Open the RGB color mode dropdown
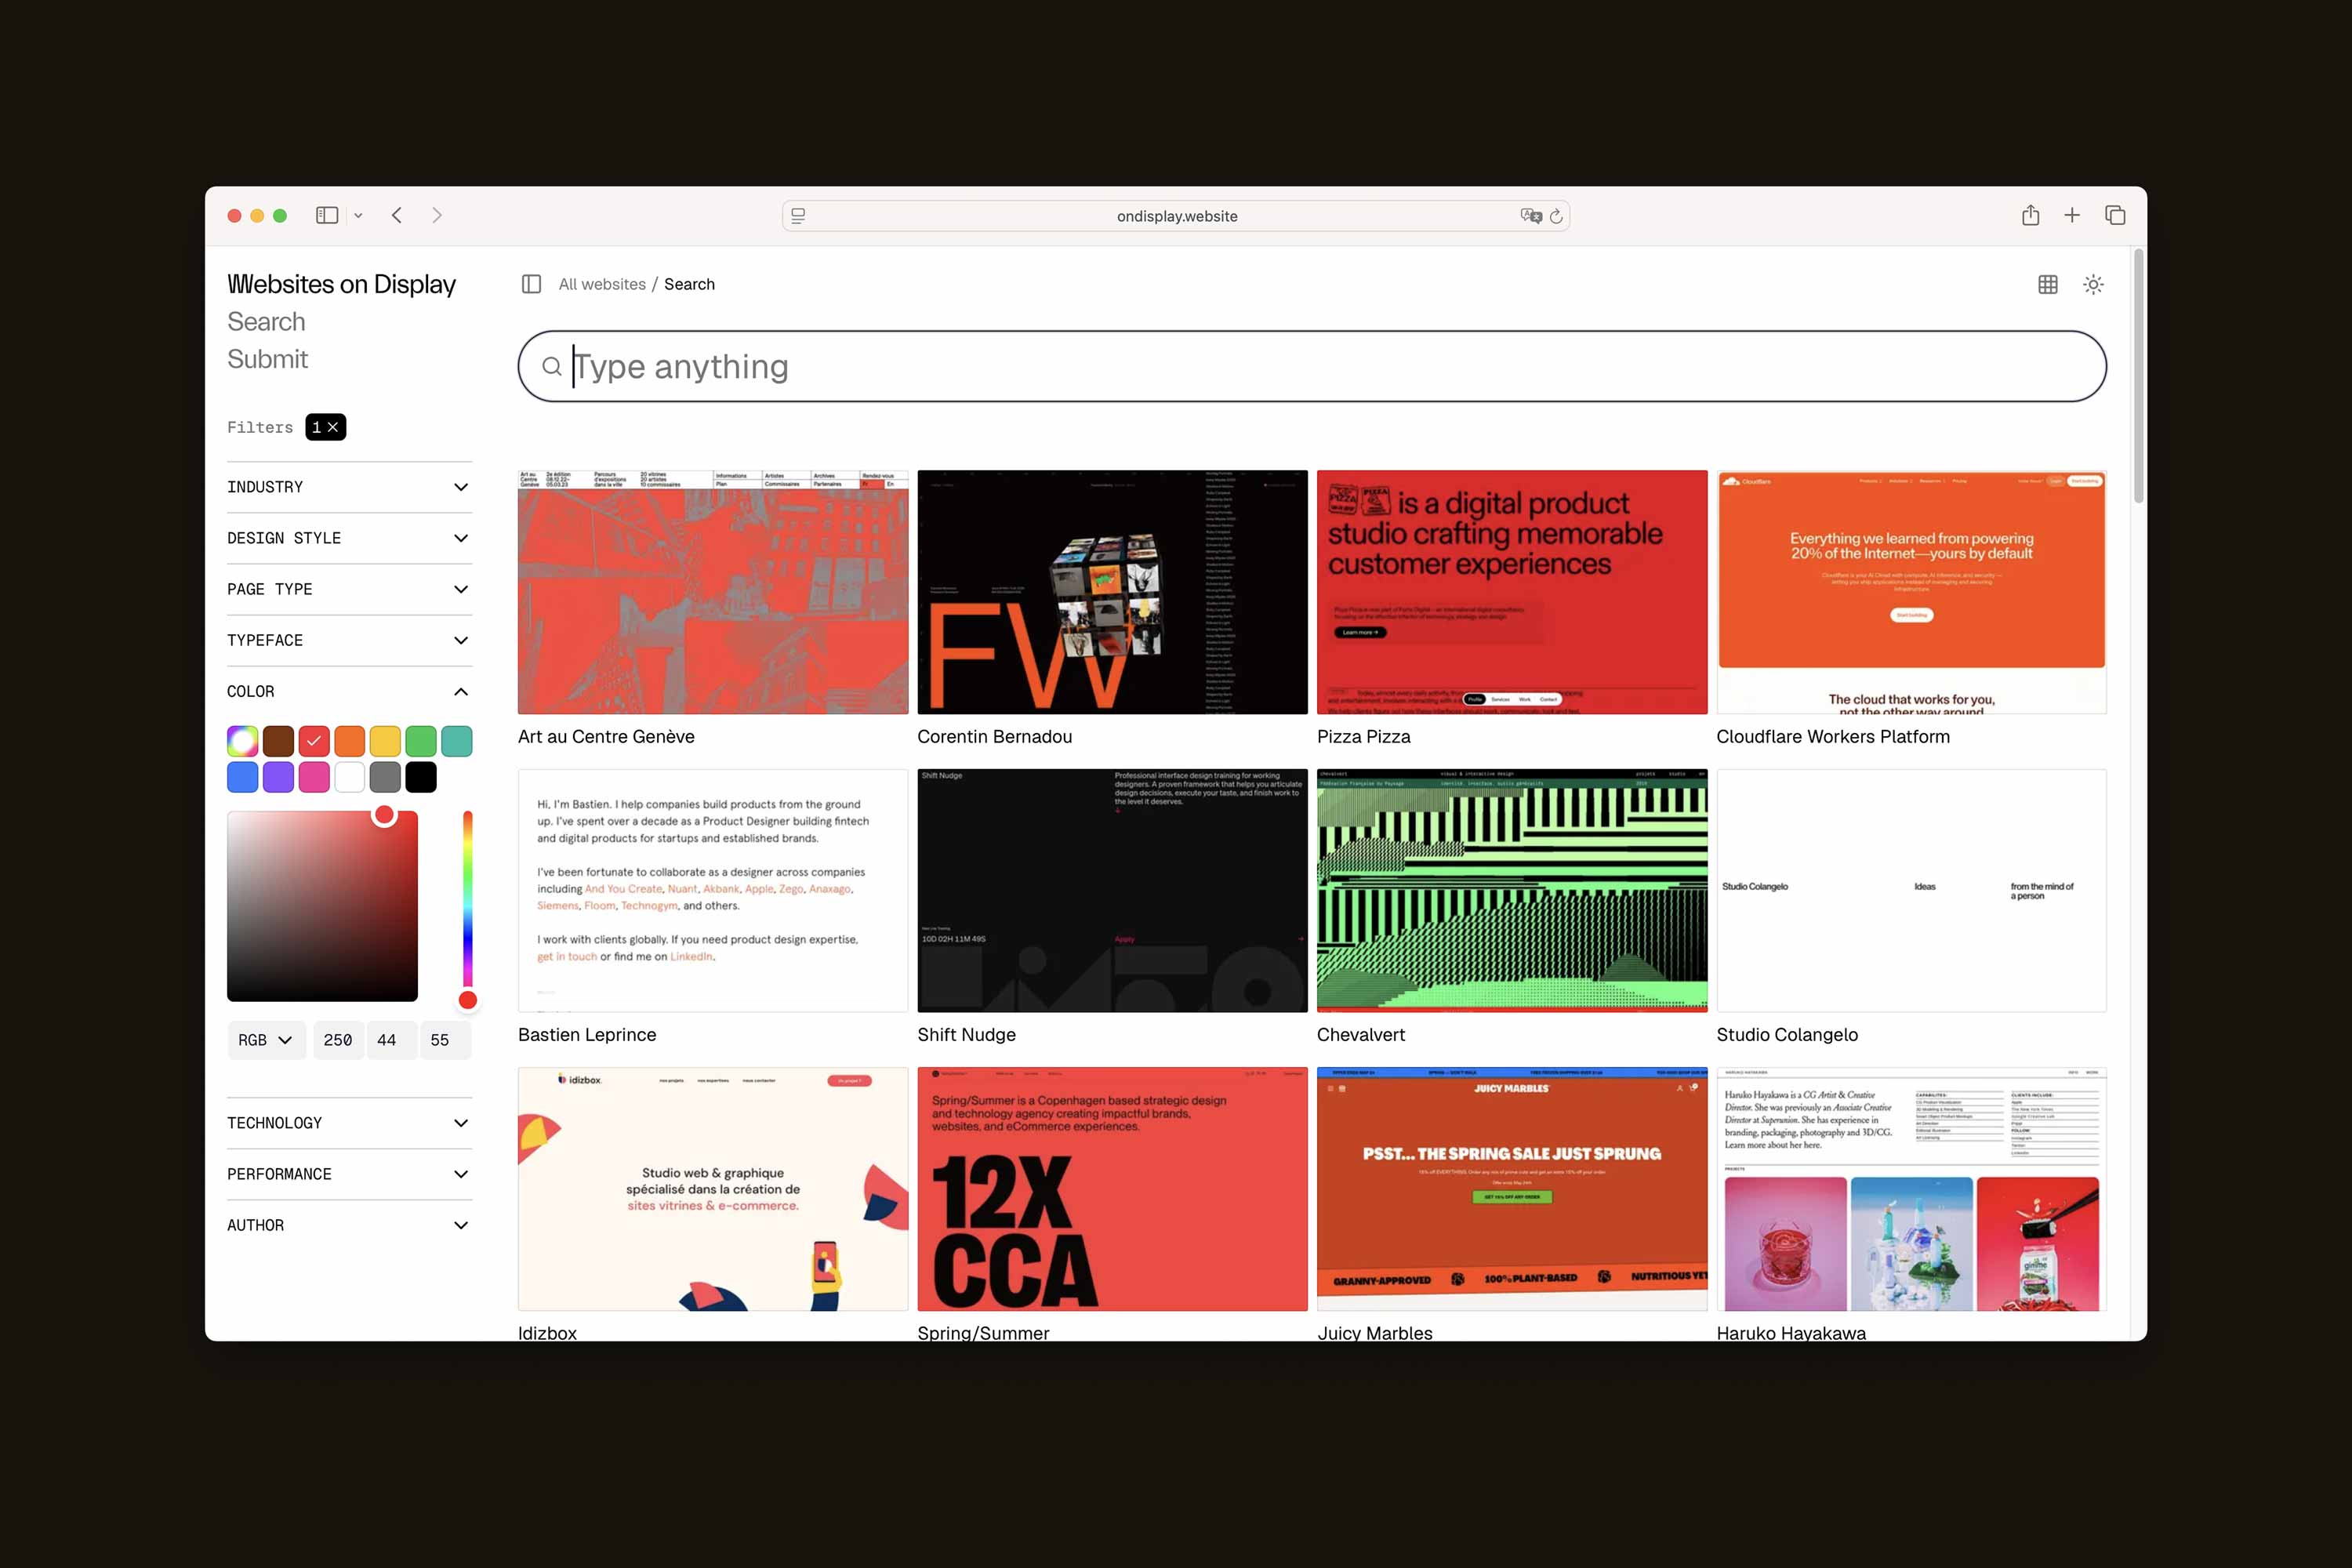The height and width of the screenshot is (1568, 2352). (x=265, y=1040)
